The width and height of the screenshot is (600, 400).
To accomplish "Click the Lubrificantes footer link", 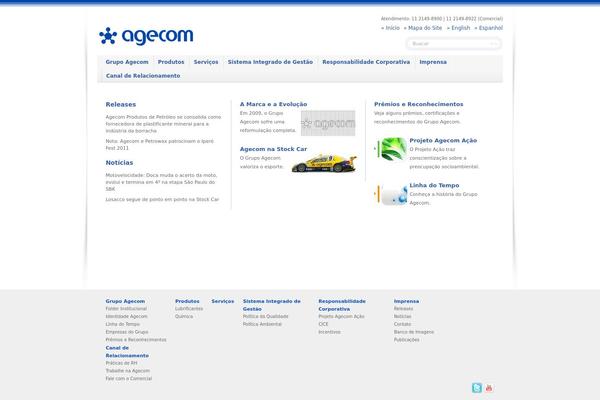I will pos(189,309).
